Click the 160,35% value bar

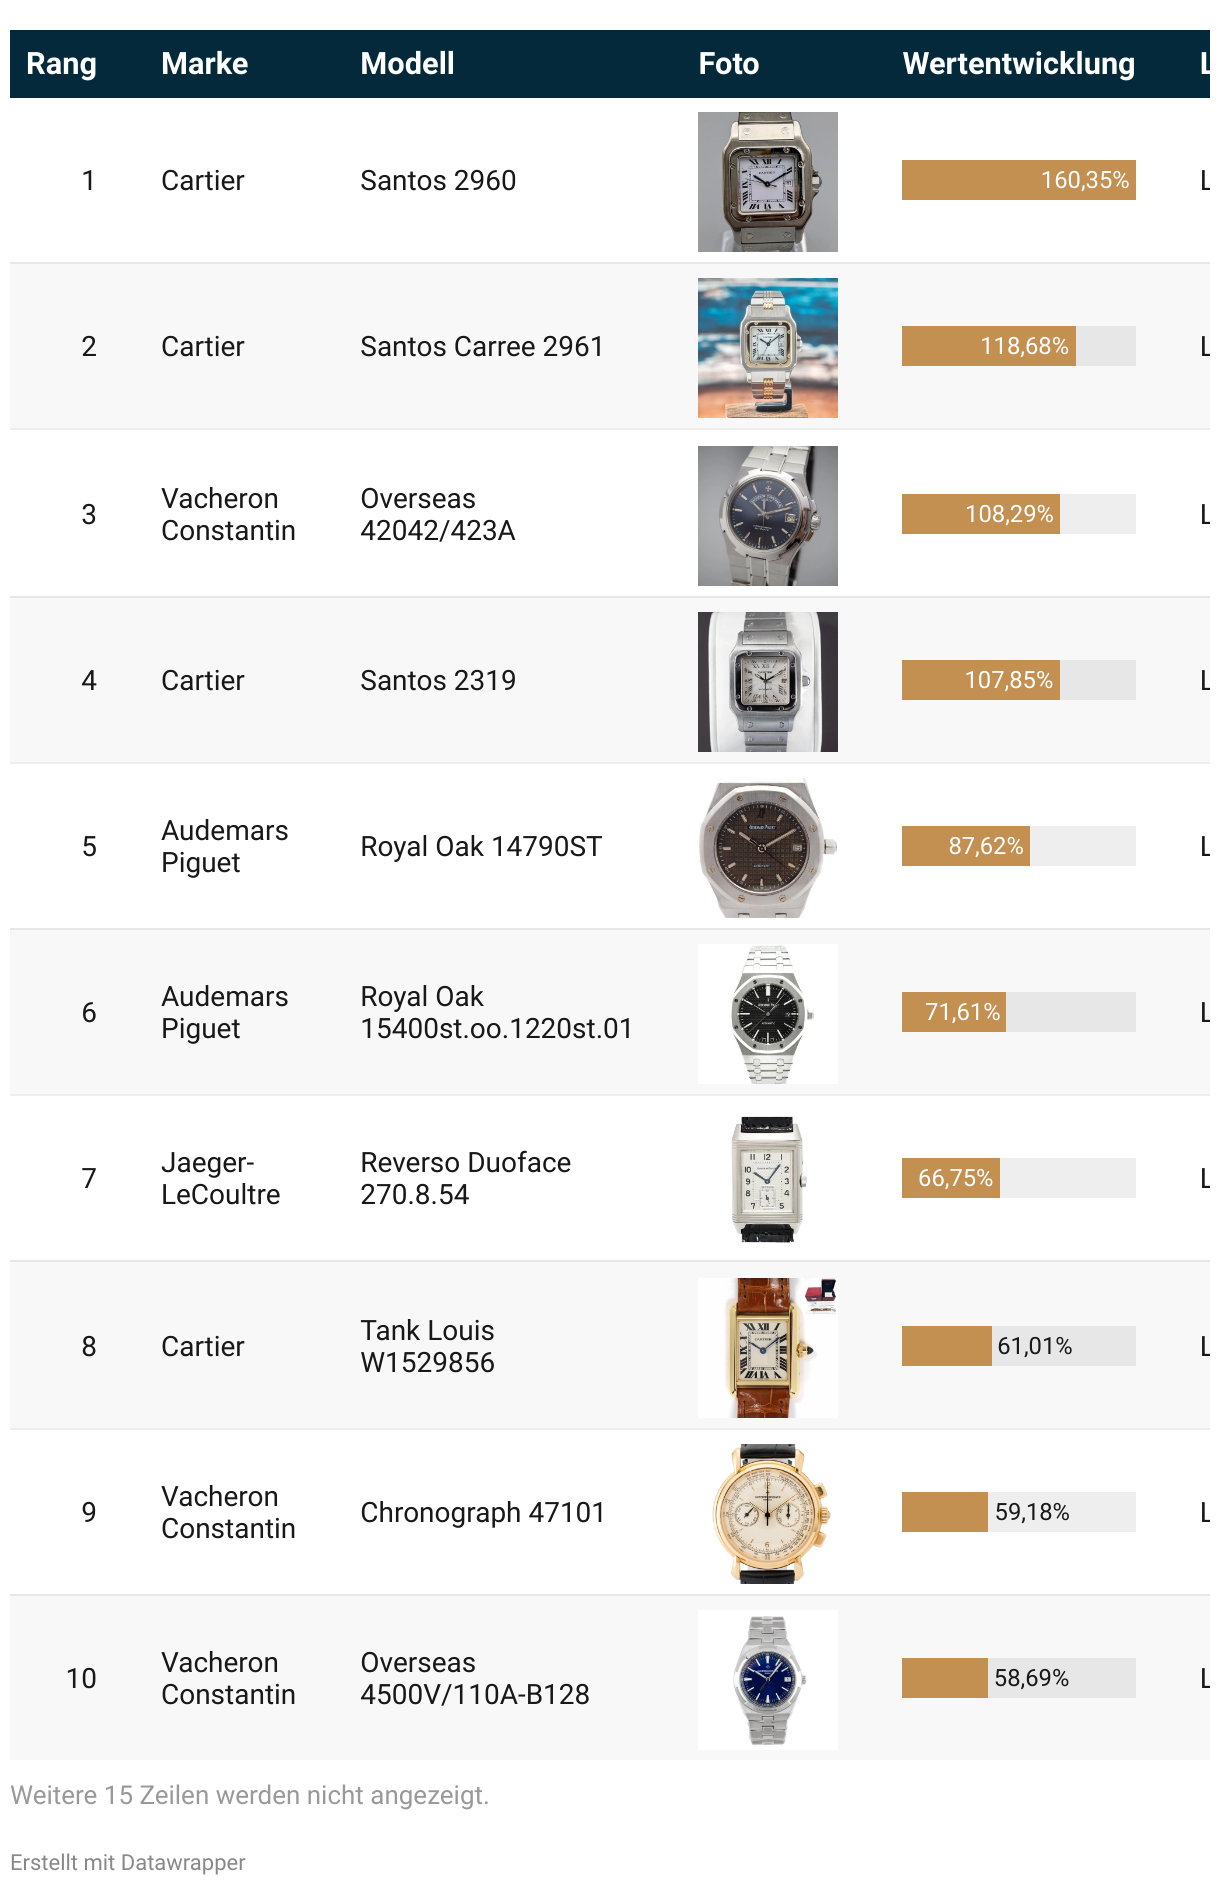point(1019,180)
